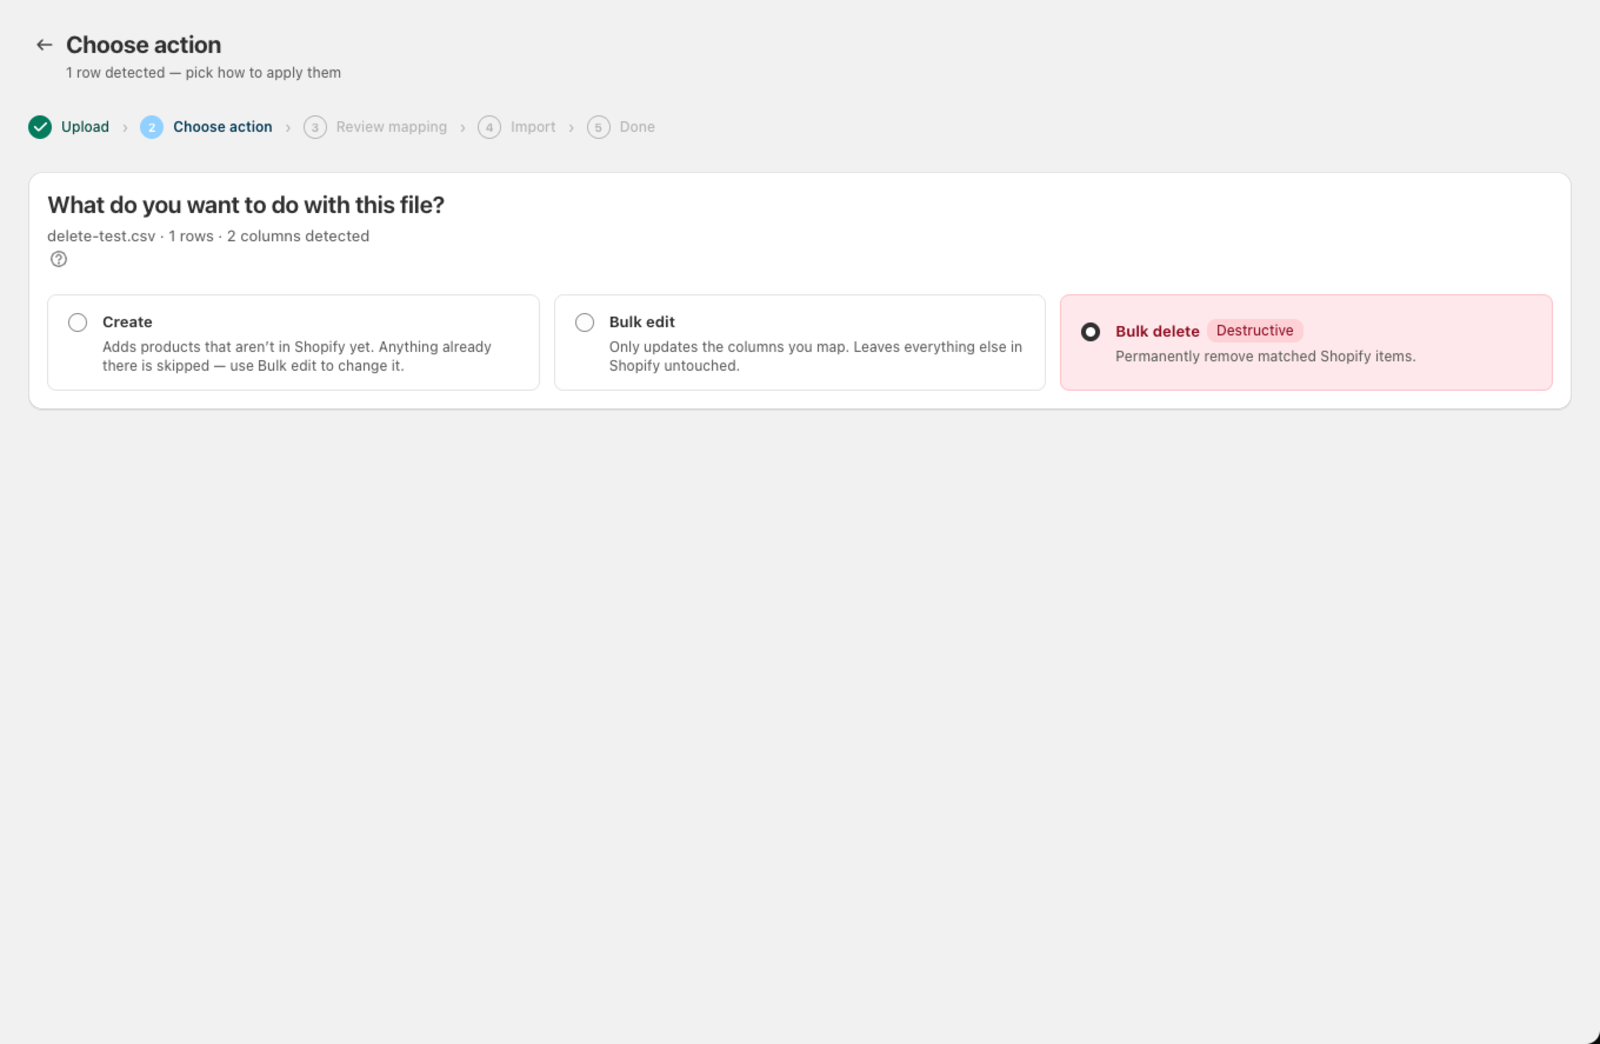Open the Done step label
The image size is (1600, 1044).
637,127
